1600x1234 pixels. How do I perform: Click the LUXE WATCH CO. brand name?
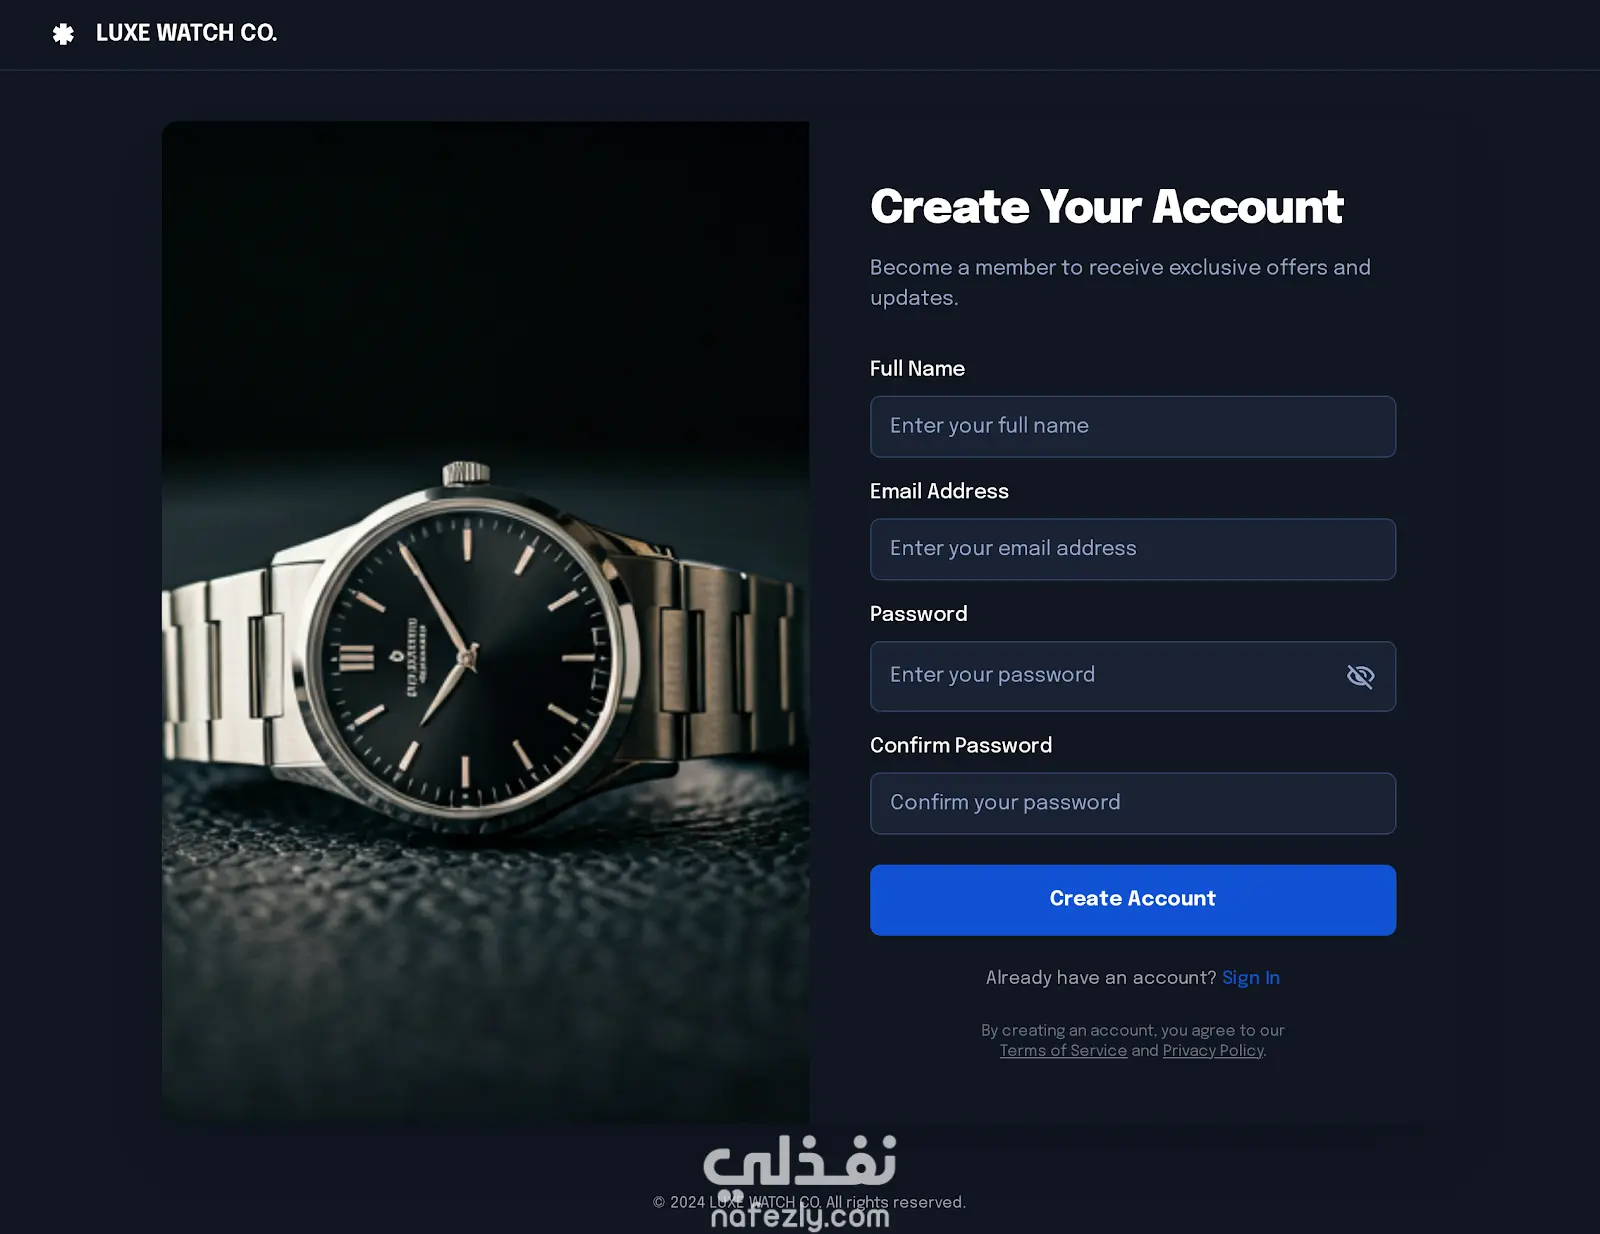186,33
